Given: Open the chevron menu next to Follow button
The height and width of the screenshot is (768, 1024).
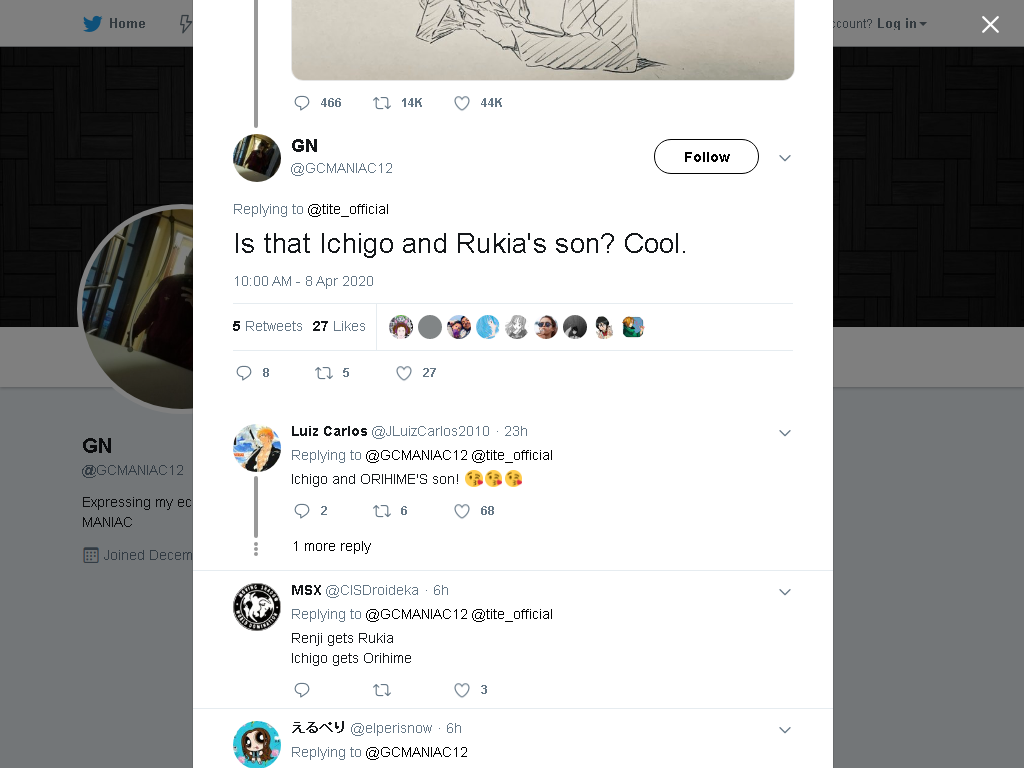Looking at the screenshot, I should tap(785, 157).
